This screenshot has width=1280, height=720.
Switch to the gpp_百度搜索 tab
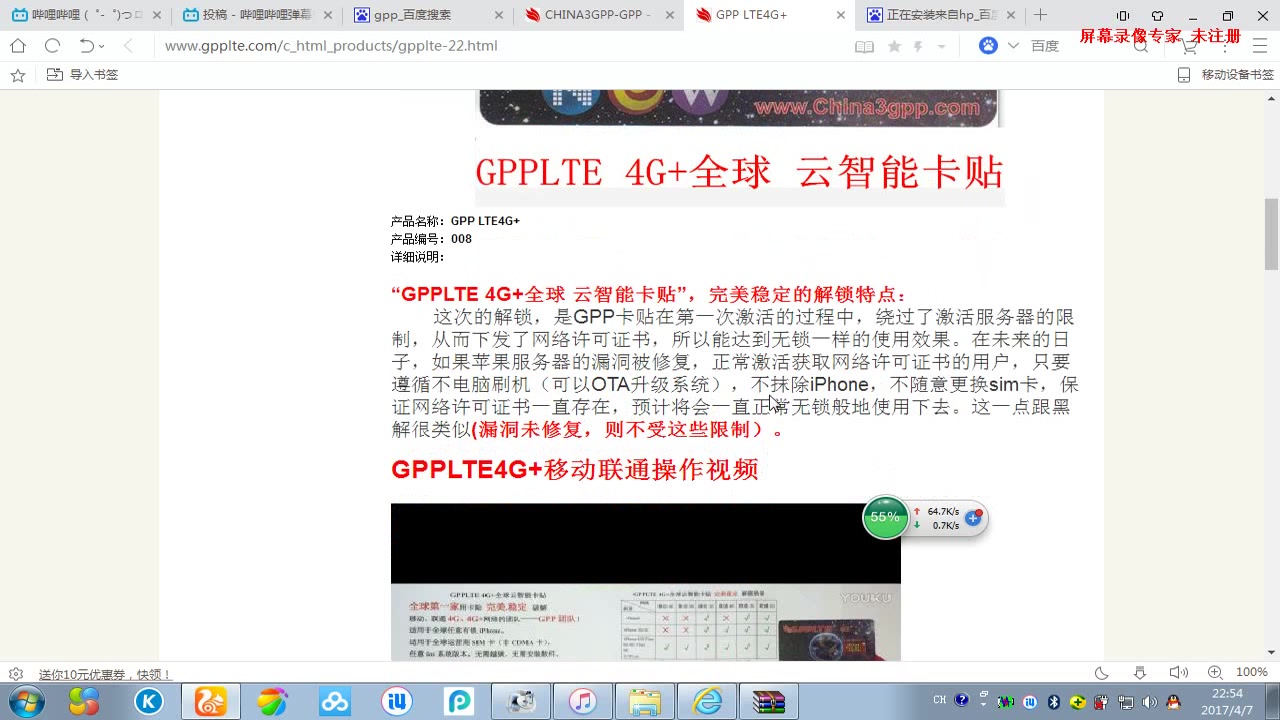point(428,15)
